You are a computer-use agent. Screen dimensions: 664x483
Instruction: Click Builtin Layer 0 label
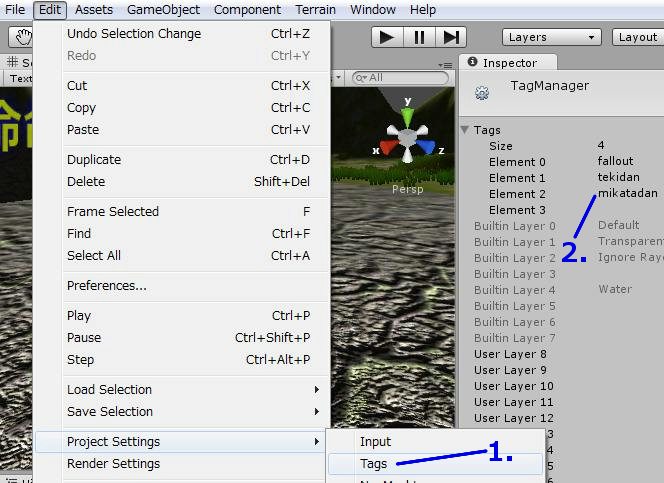coord(515,226)
